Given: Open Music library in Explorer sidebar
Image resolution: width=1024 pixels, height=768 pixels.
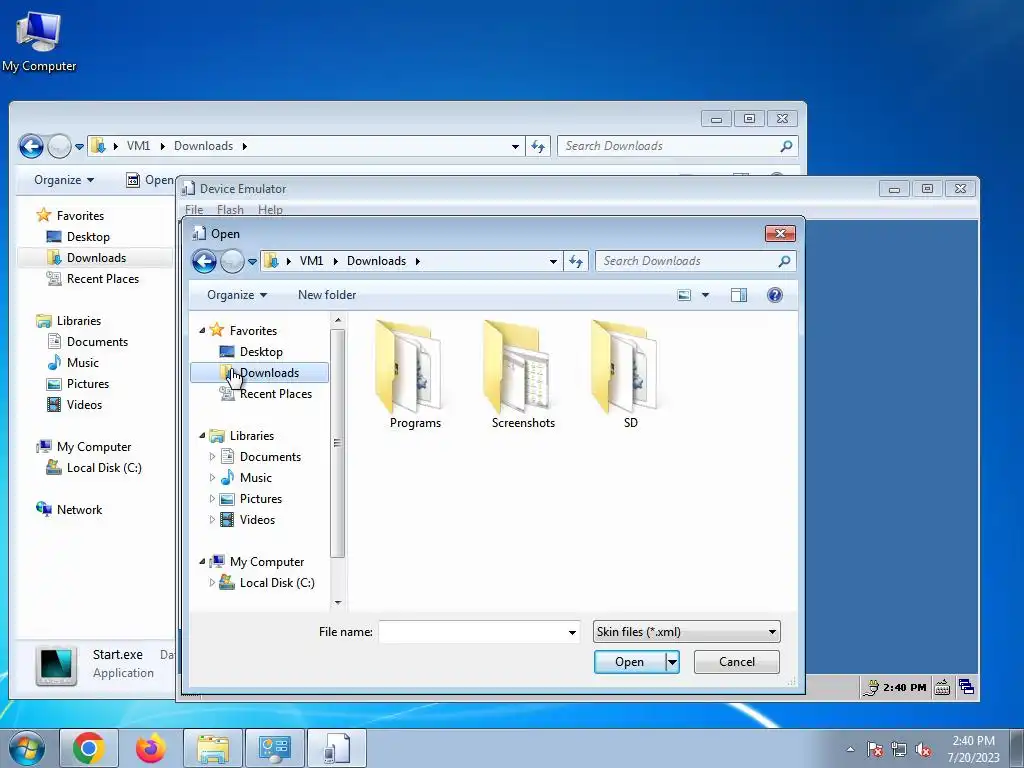Looking at the screenshot, I should (x=73, y=363).
